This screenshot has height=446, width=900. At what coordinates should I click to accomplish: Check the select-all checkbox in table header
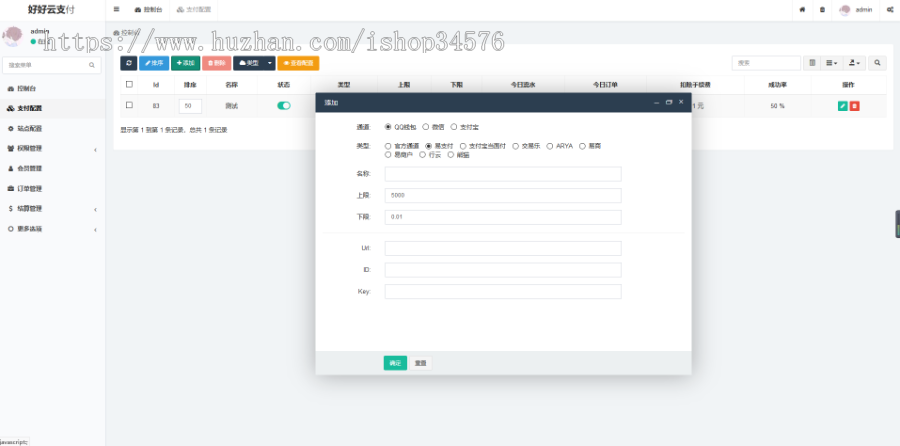[129, 84]
